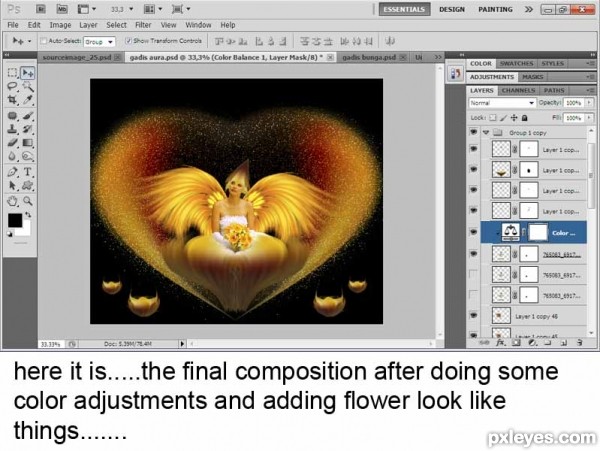The image size is (600, 451).
Task: Select the Color Balance layer mask thumbnail
Action: tap(538, 232)
